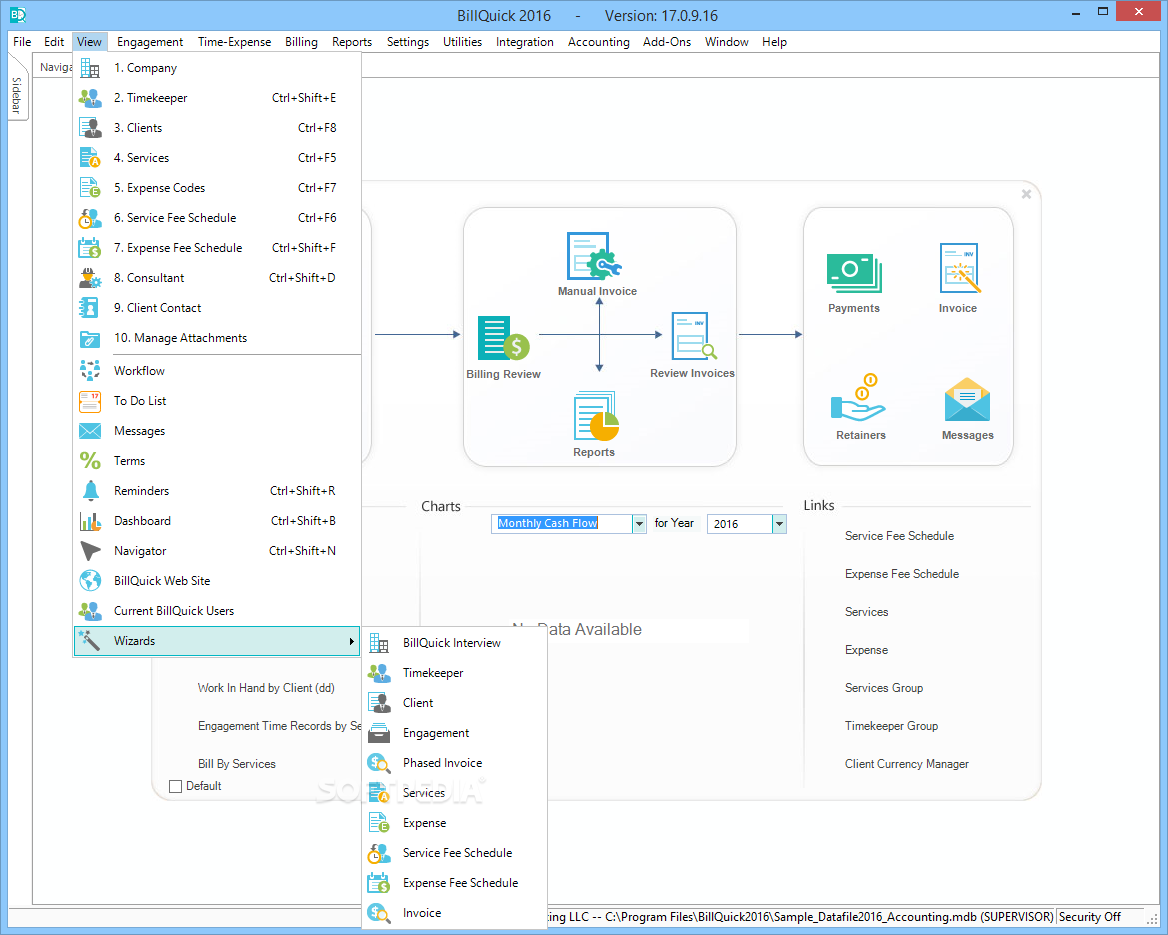The image size is (1168, 935).
Task: Click the Navigator cursor icon
Action: pyautogui.click(x=90, y=551)
